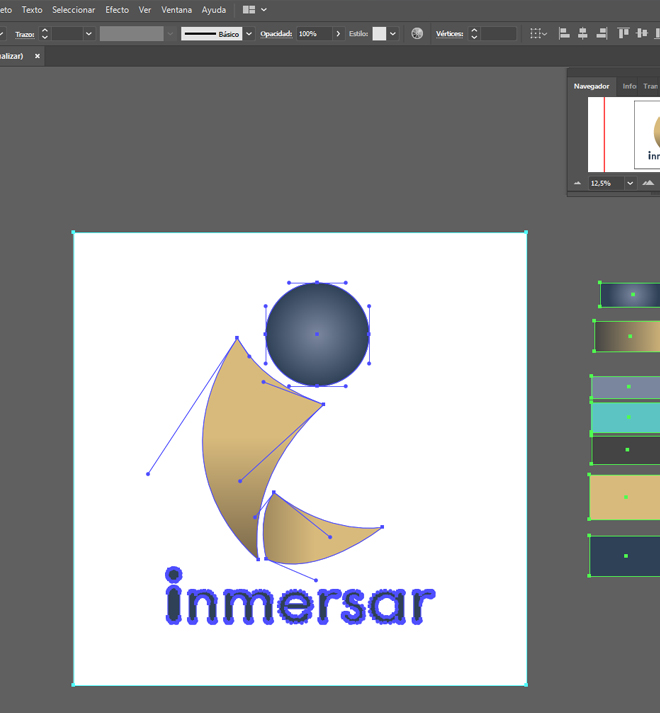This screenshot has height=713, width=660.
Task: Open the Efecto menu
Action: point(117,9)
